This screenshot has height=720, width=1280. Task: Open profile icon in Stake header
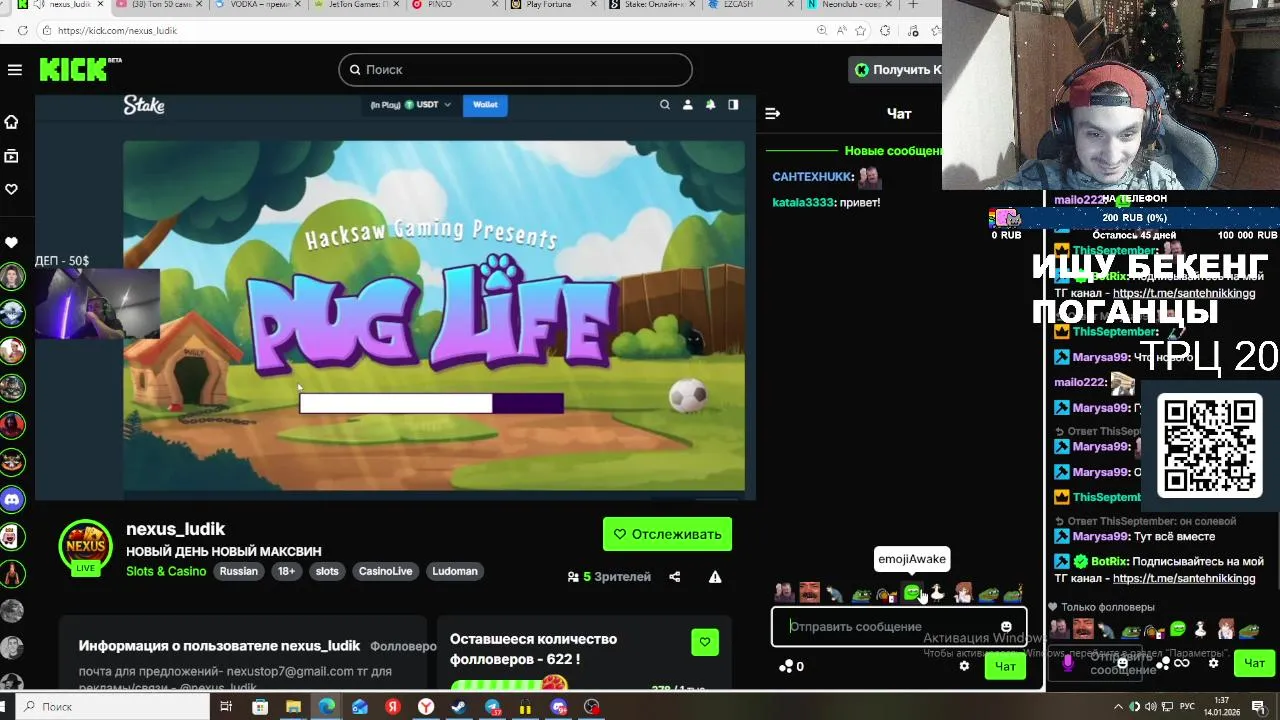tap(688, 104)
